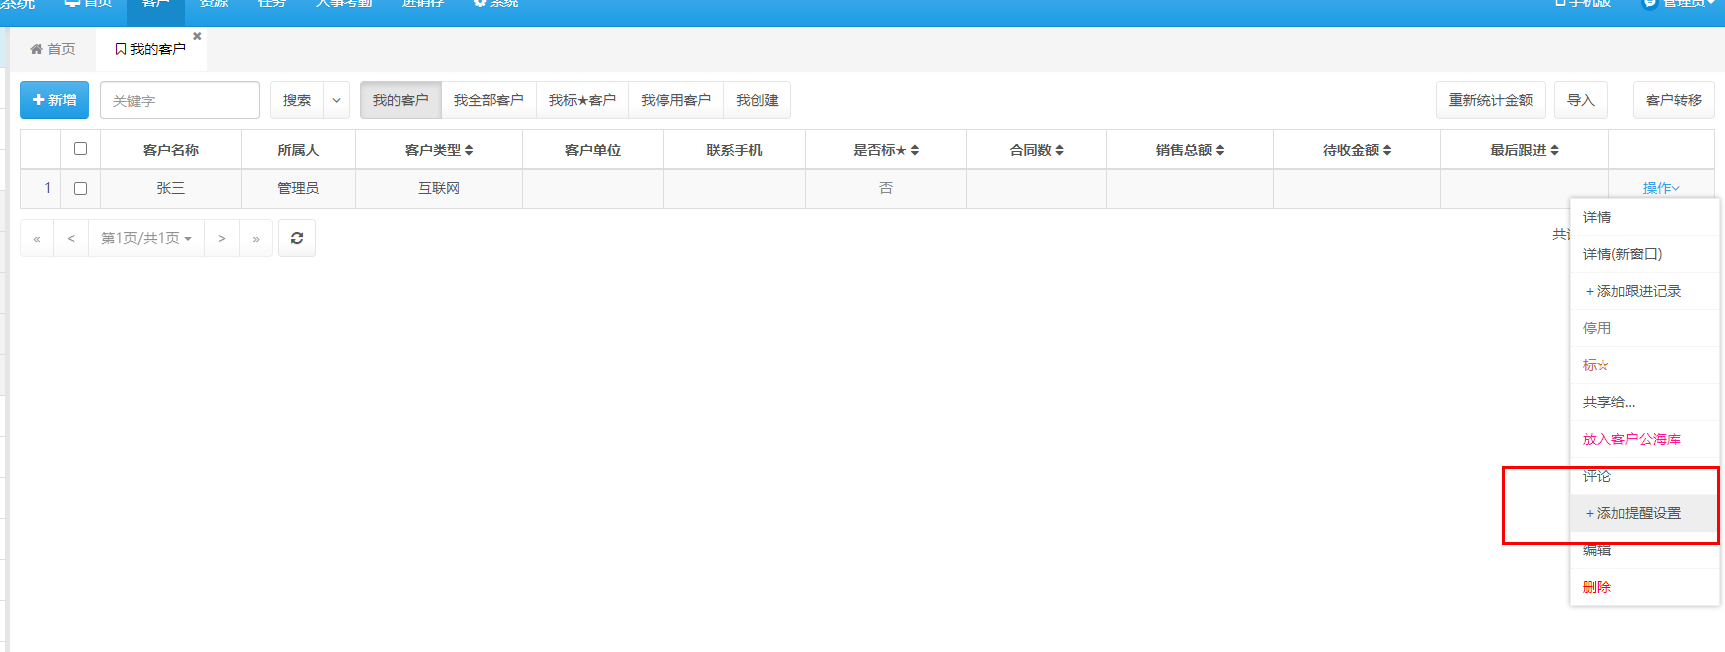Go to the first page of results
This screenshot has width=1725, height=652.
pos(37,238)
